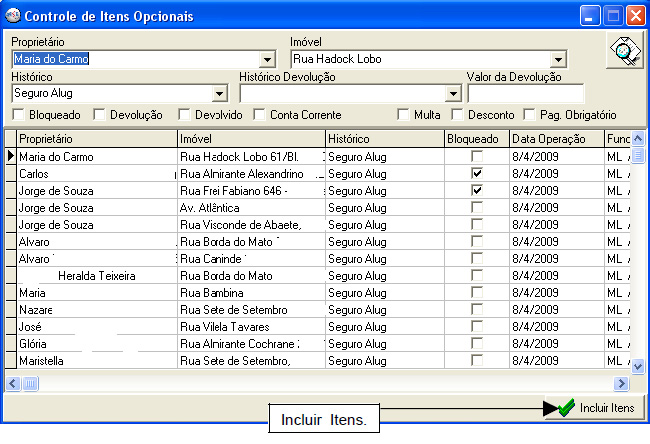Toggle the Multa checkbox
The image size is (650, 444).
tap(403, 115)
